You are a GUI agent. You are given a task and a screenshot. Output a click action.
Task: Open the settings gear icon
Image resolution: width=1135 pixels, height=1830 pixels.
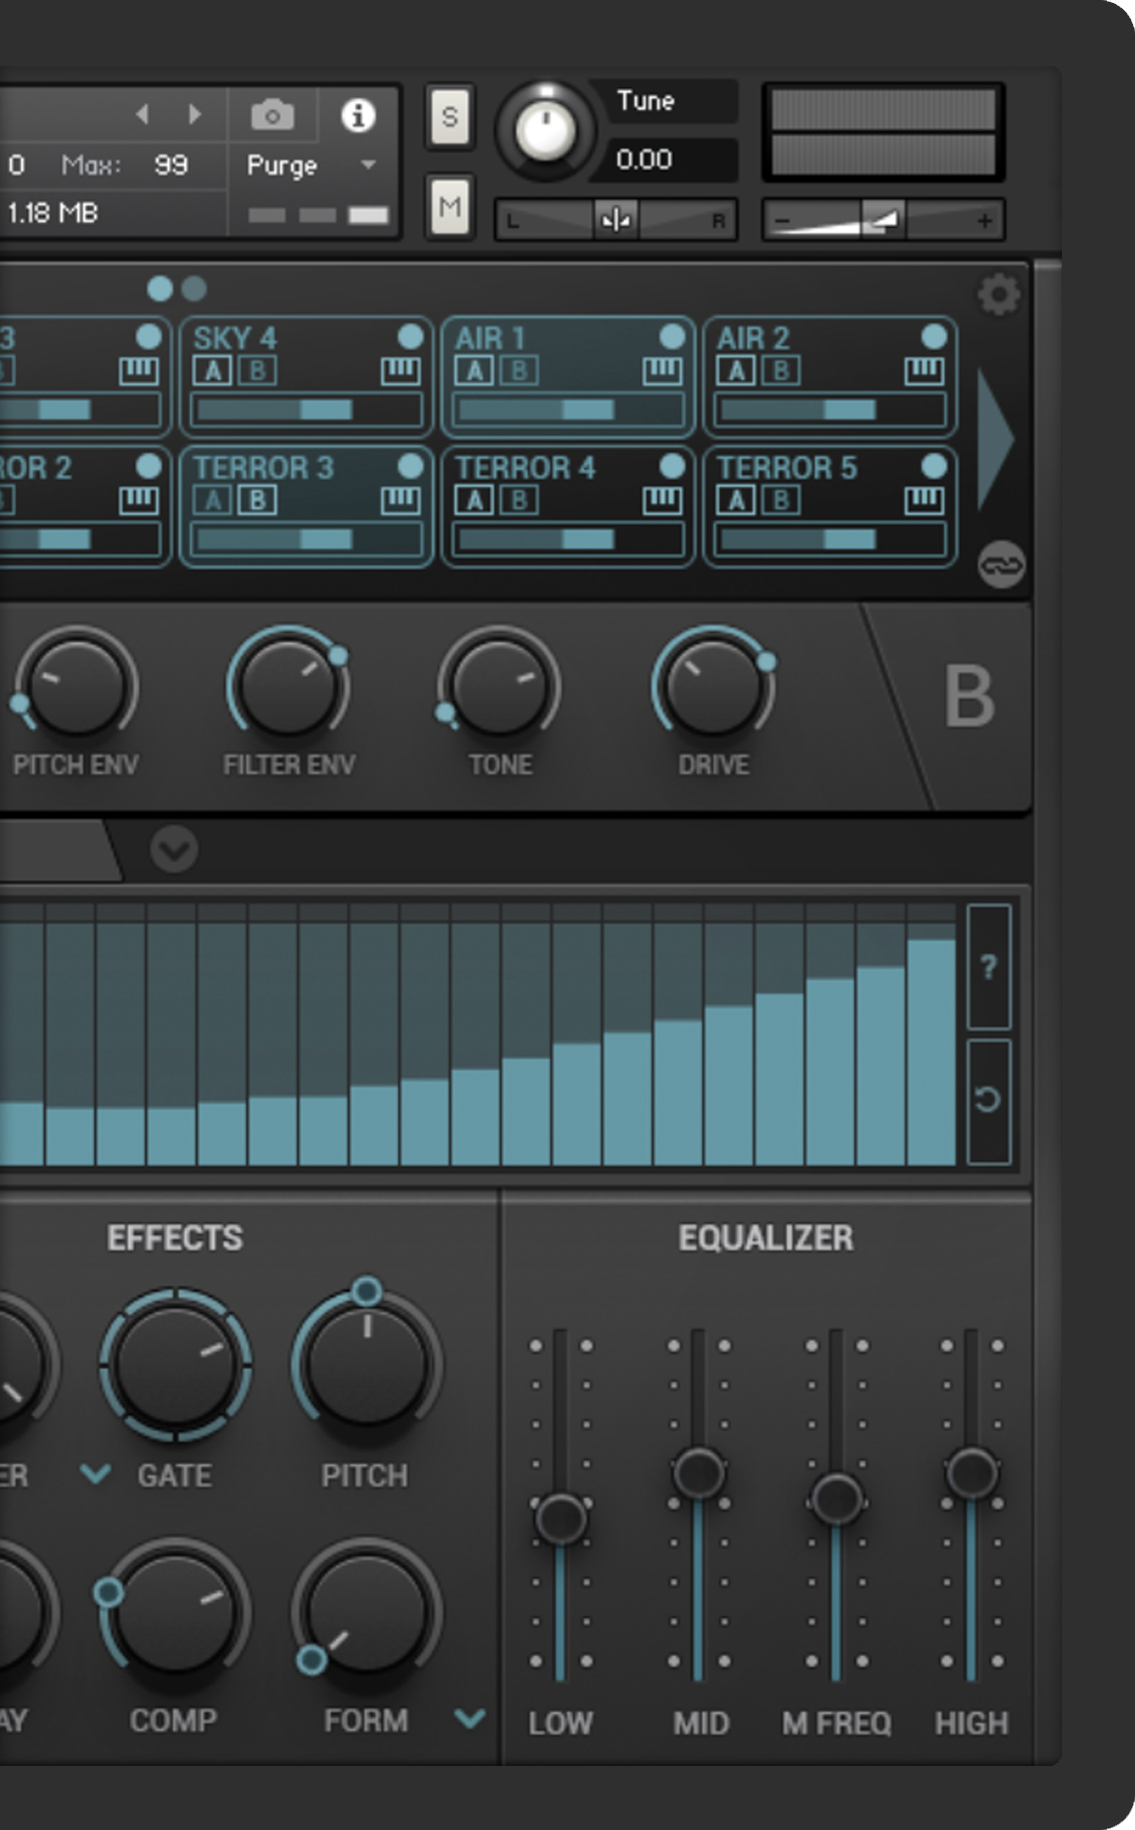pos(998,294)
